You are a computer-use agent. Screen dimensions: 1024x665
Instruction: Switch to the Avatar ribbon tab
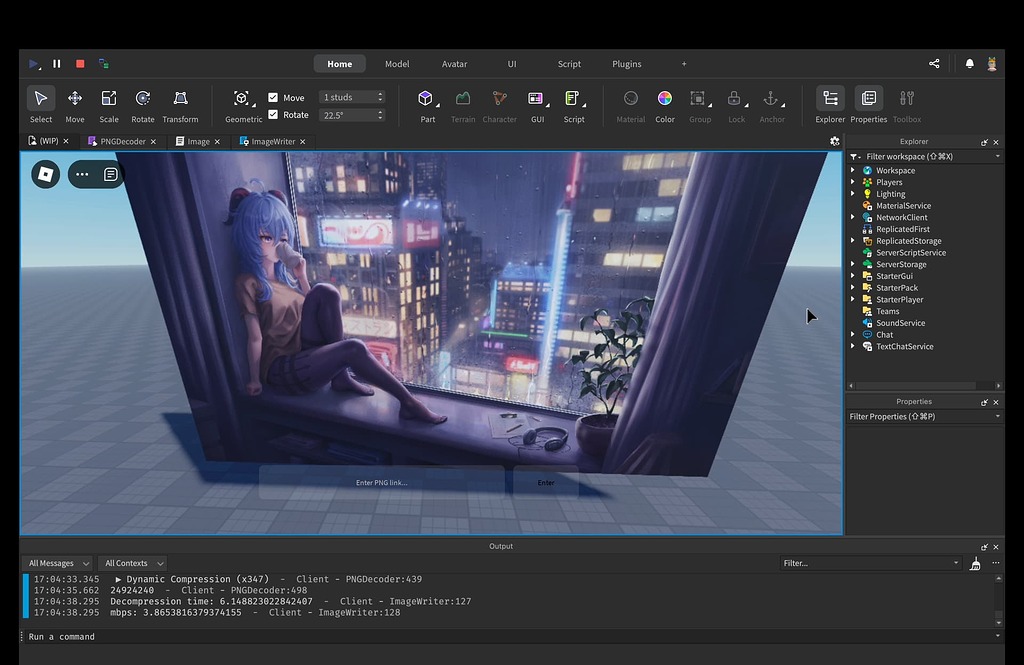(x=454, y=64)
